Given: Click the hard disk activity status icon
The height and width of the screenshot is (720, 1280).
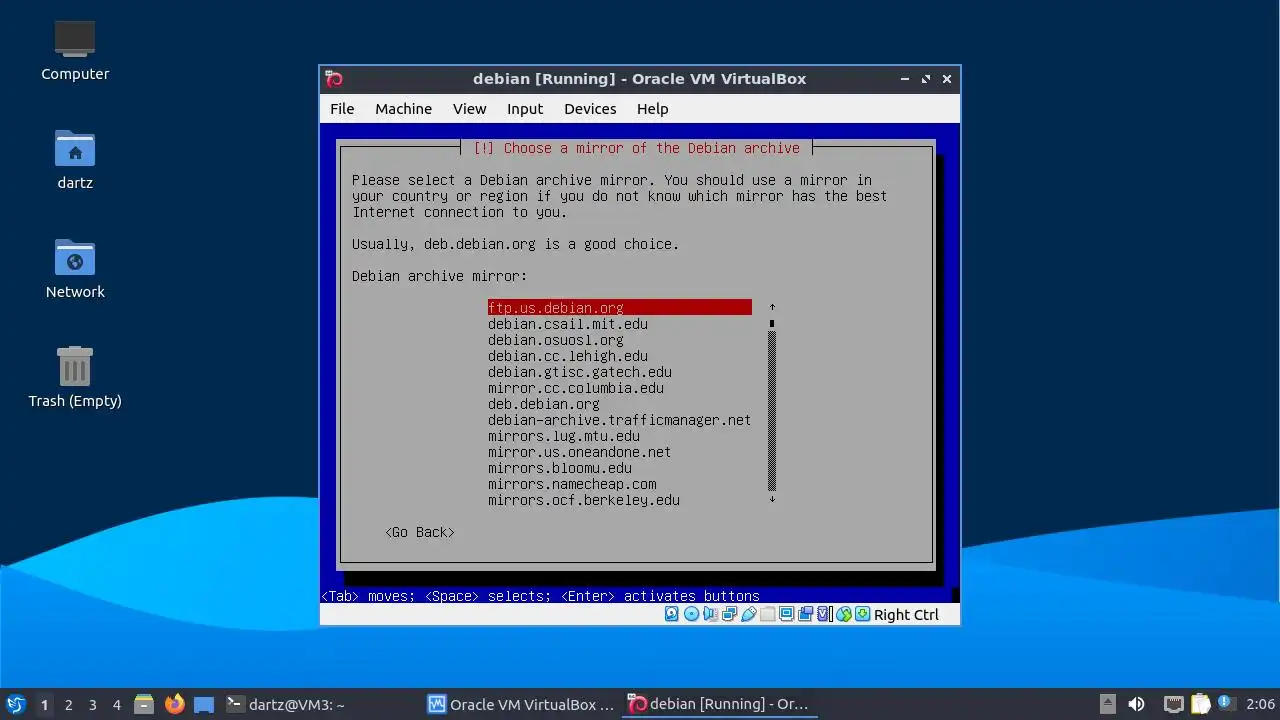Looking at the screenshot, I should (x=672, y=614).
